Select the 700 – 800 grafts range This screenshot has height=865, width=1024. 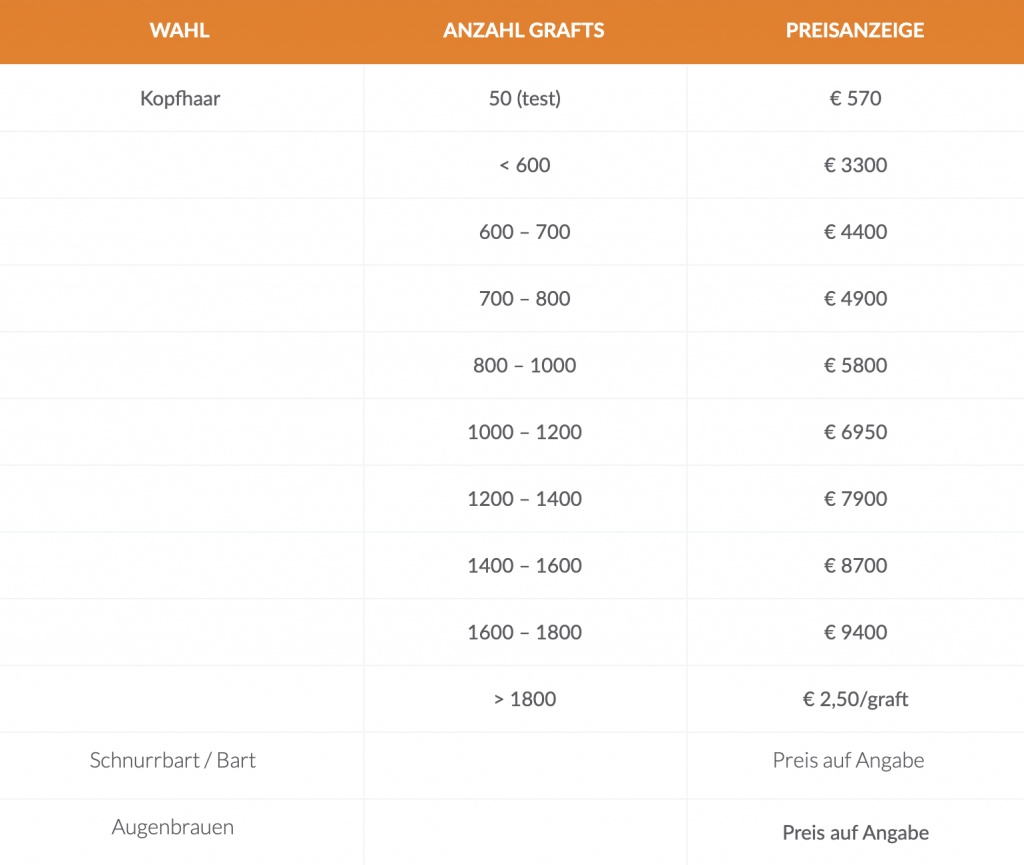click(524, 298)
